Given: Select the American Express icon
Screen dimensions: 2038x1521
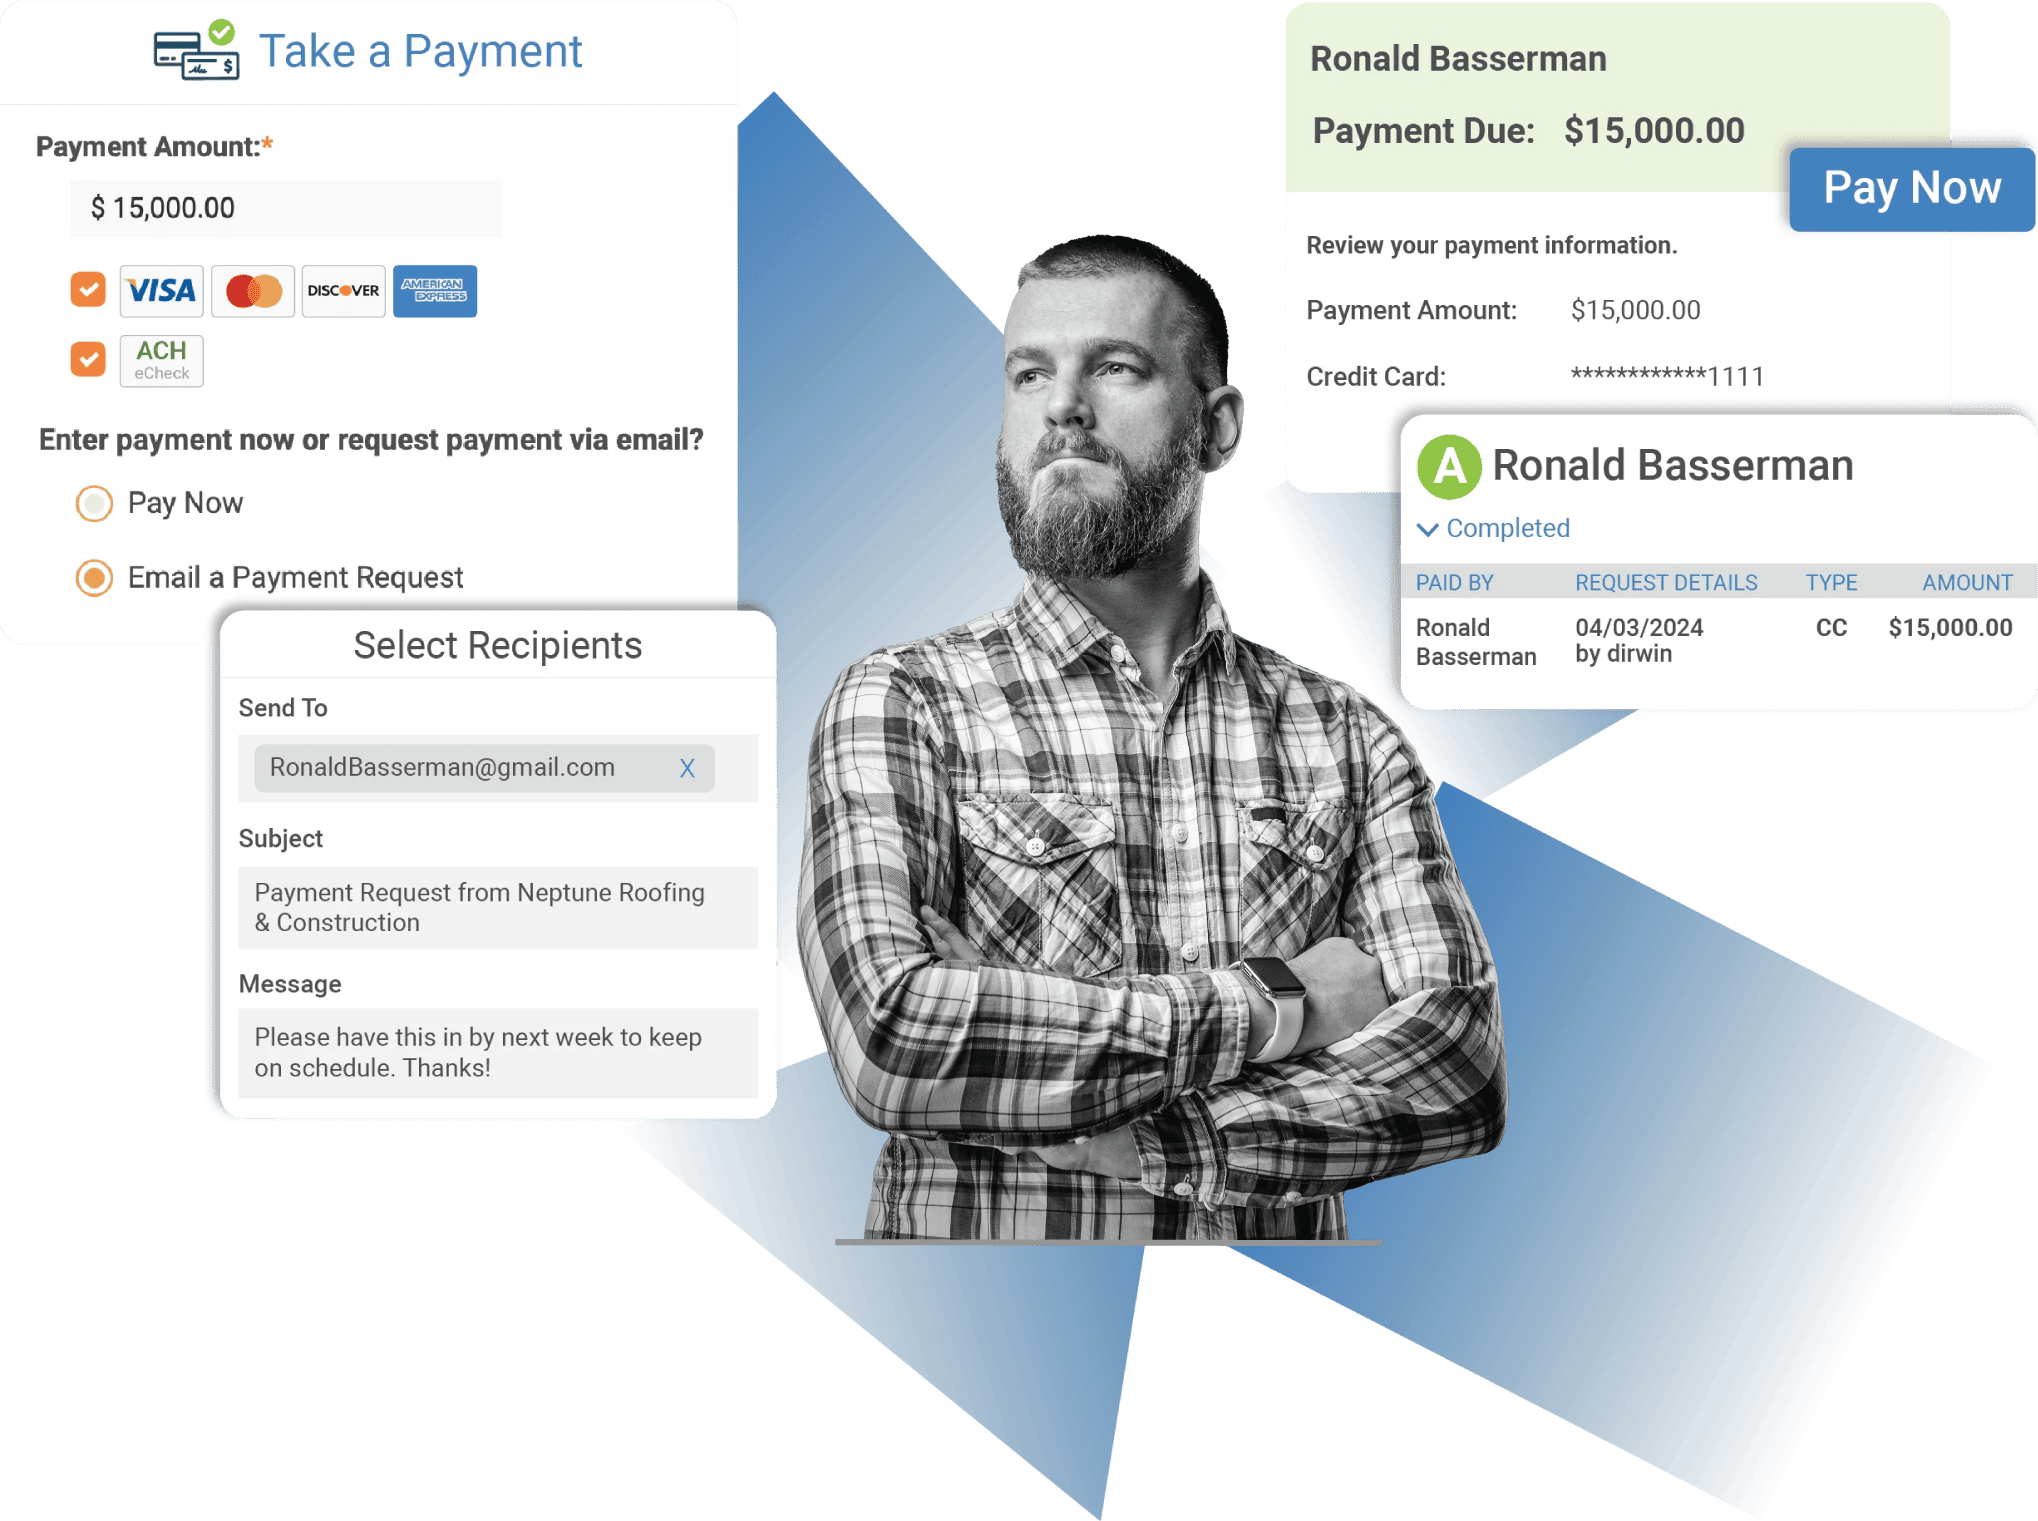Looking at the screenshot, I should [x=431, y=291].
